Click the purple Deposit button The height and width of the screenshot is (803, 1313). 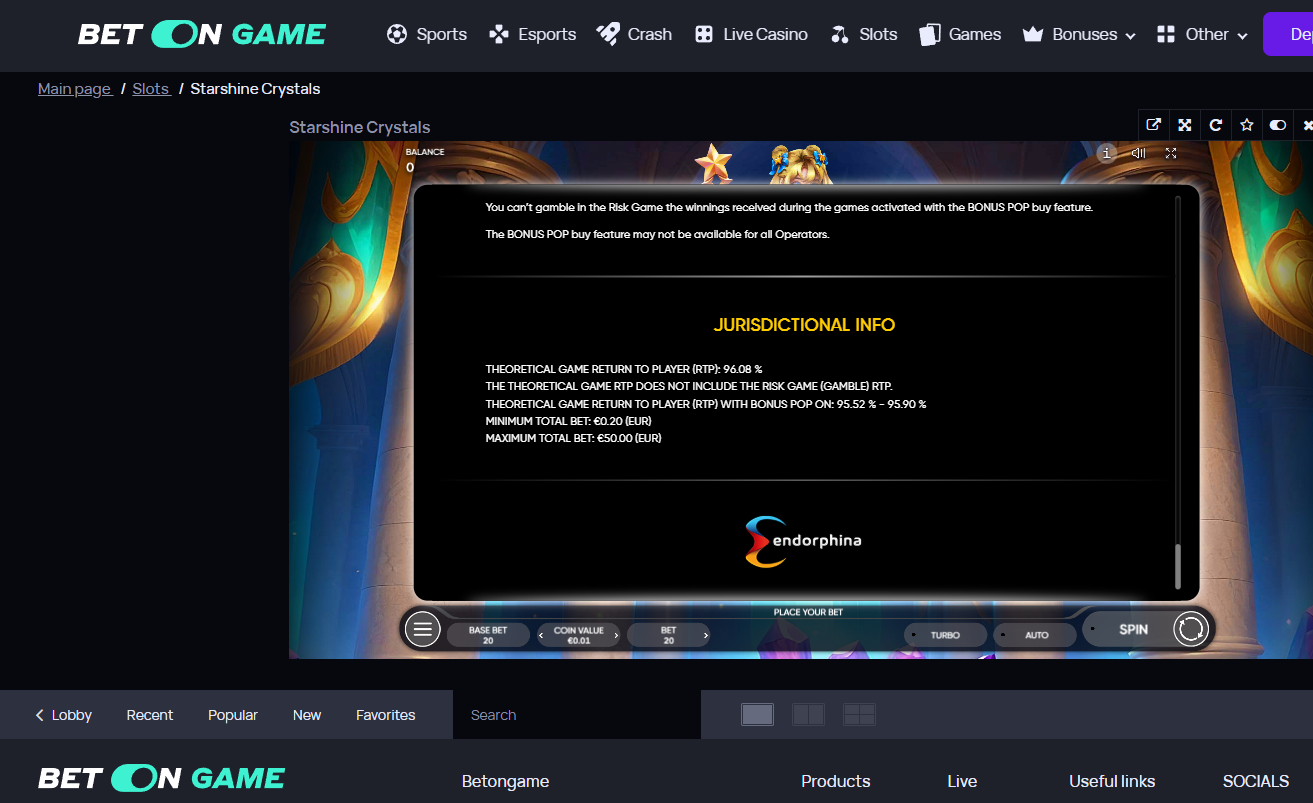pos(1288,34)
